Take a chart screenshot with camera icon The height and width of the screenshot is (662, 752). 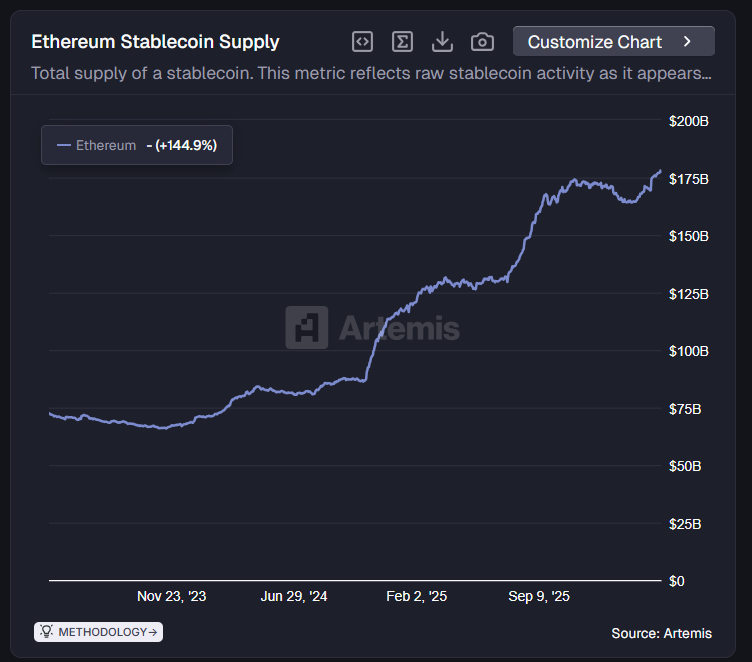click(x=482, y=41)
